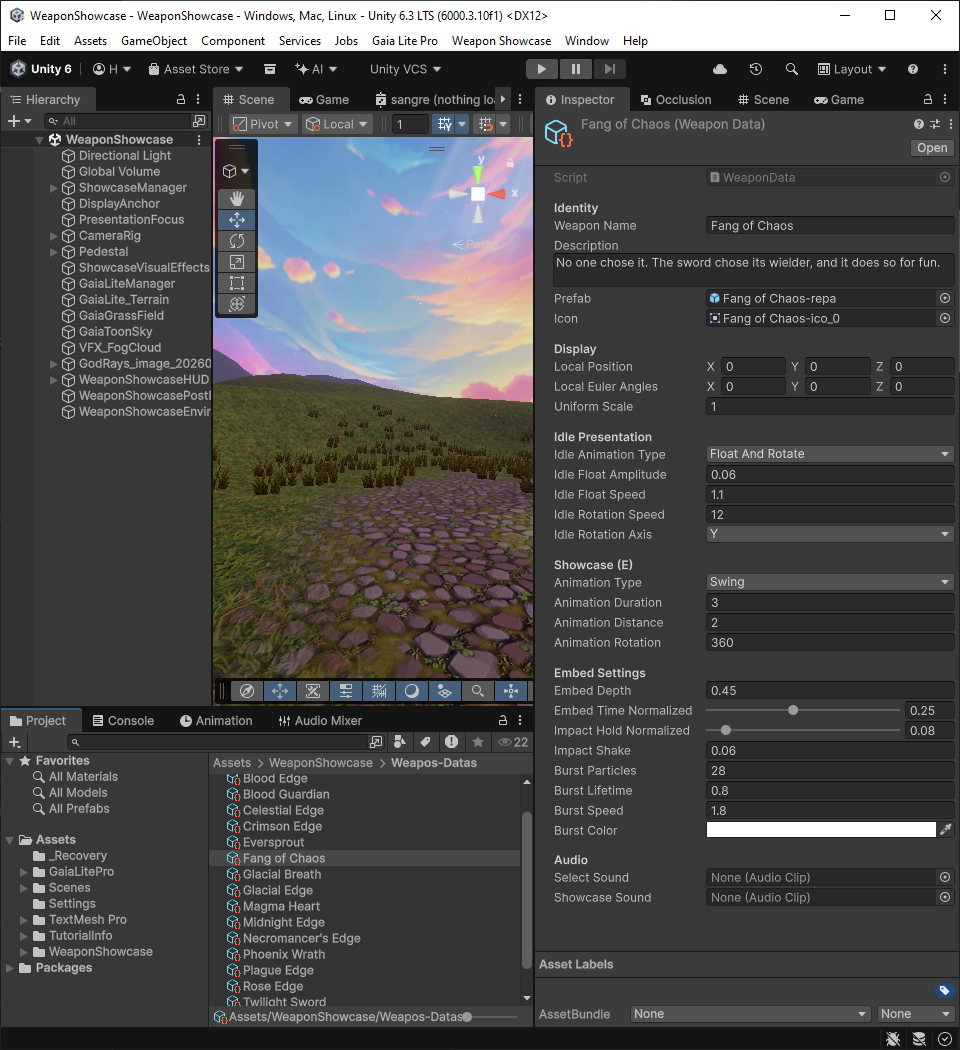
Task: Toggle hidden packages visibility count
Action: point(513,741)
